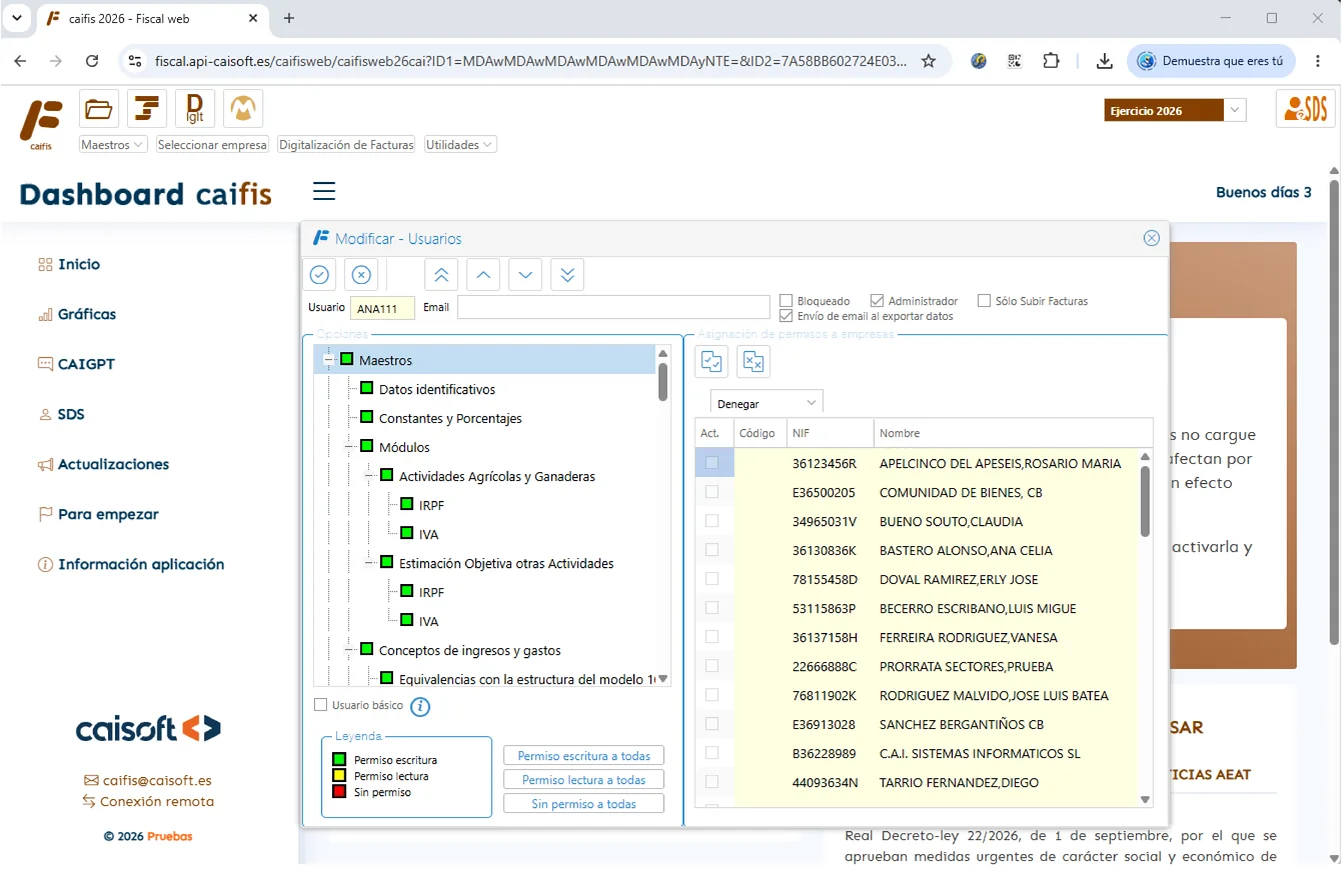Enable Sólo Subir Facturas checkbox
Screen dimensions: 1342x874
(984, 301)
